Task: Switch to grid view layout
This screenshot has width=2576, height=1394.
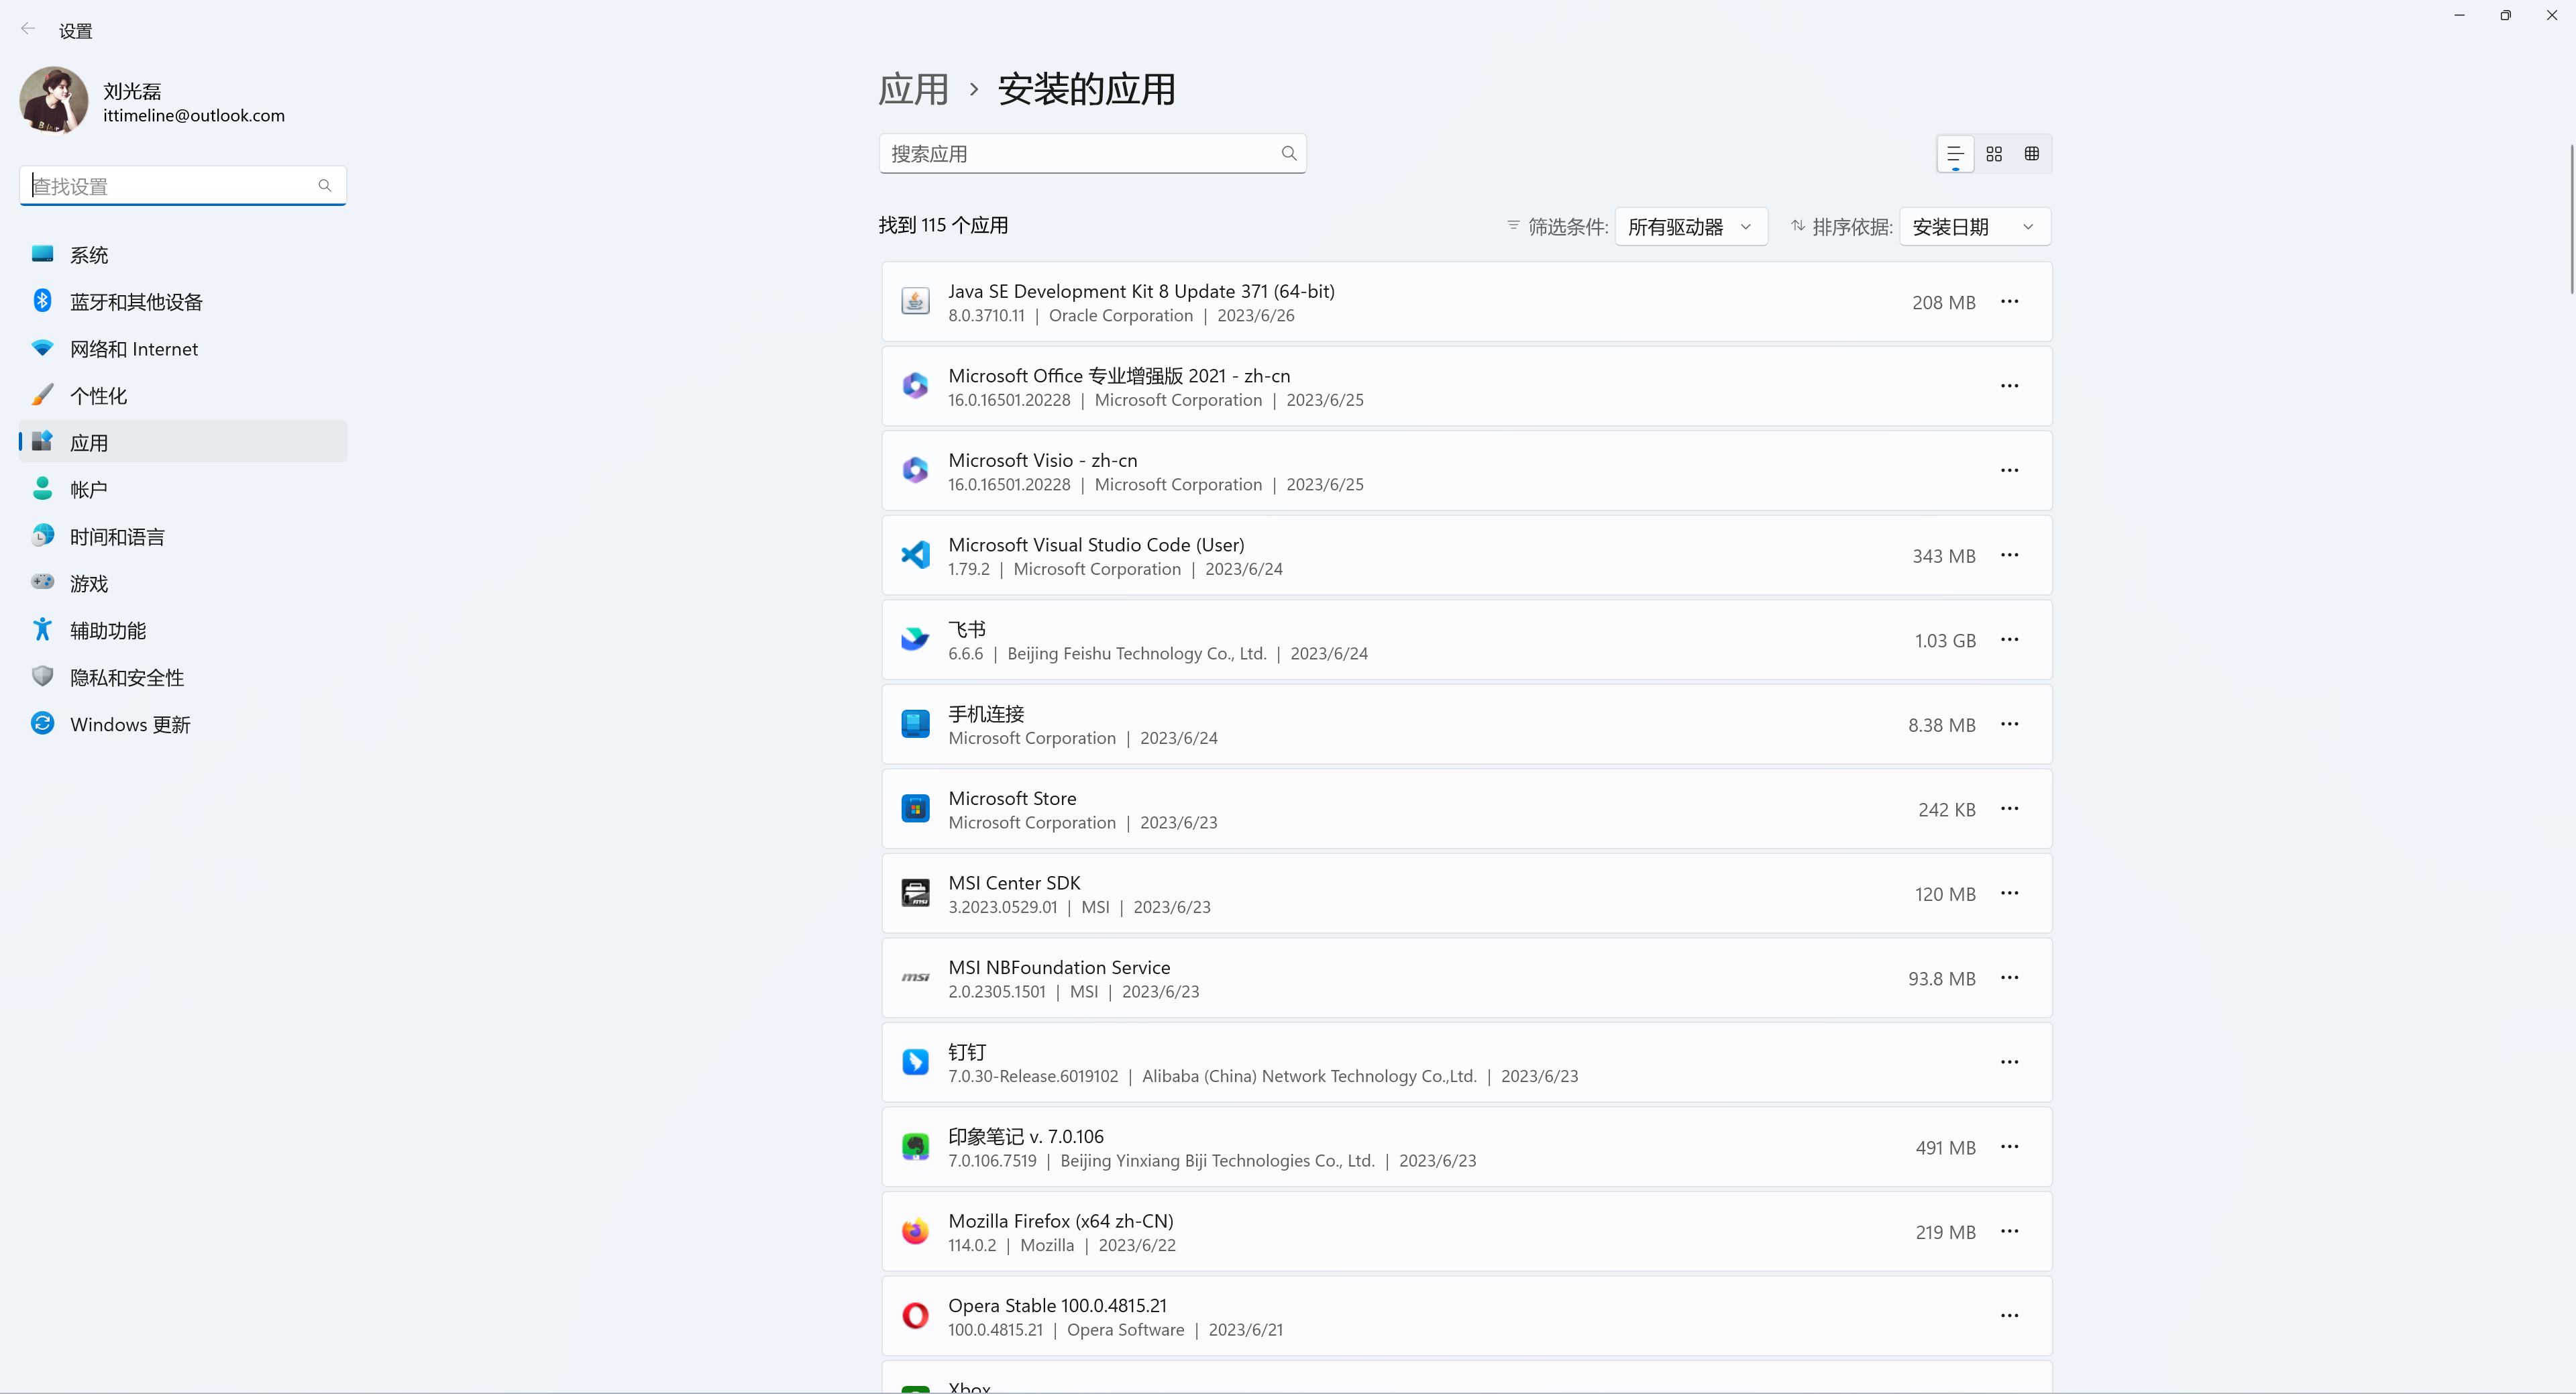Action: [x=1994, y=153]
